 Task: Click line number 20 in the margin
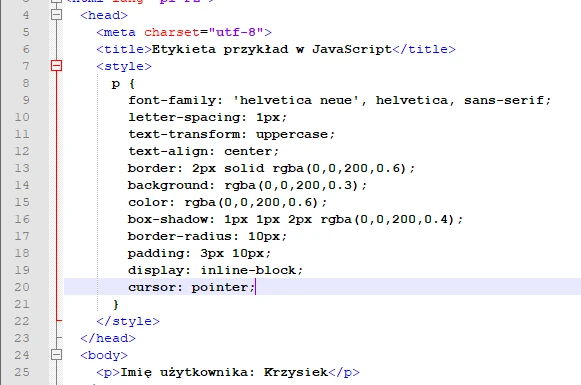pos(22,287)
